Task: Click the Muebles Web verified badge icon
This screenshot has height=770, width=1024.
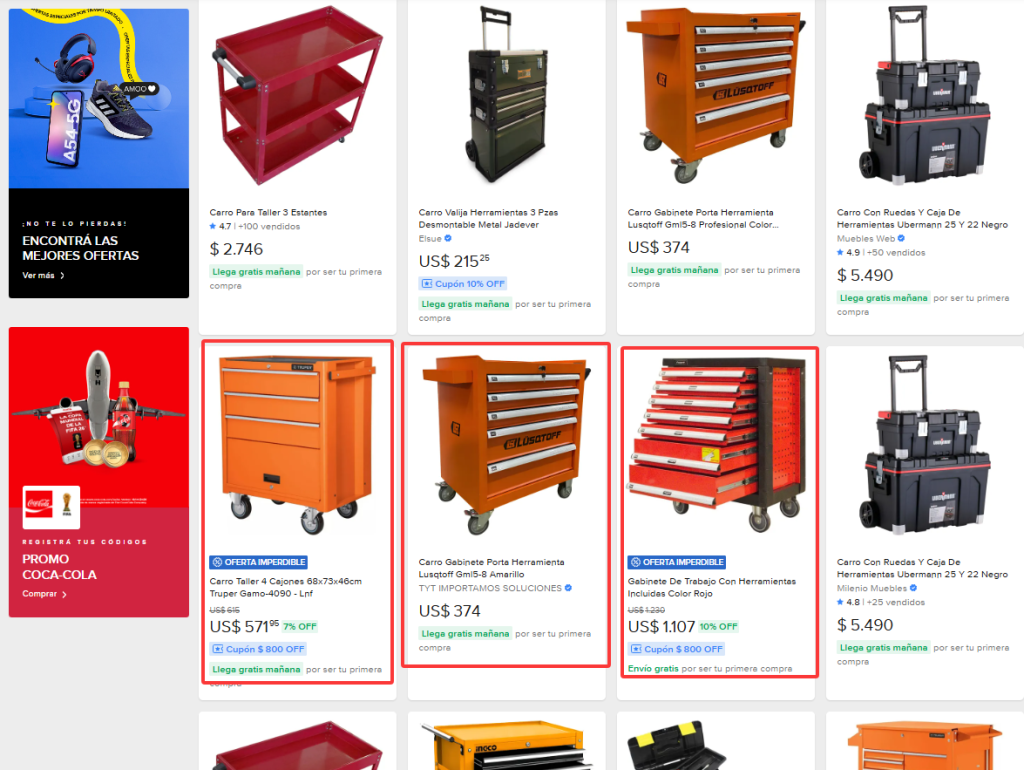Action: (901, 238)
